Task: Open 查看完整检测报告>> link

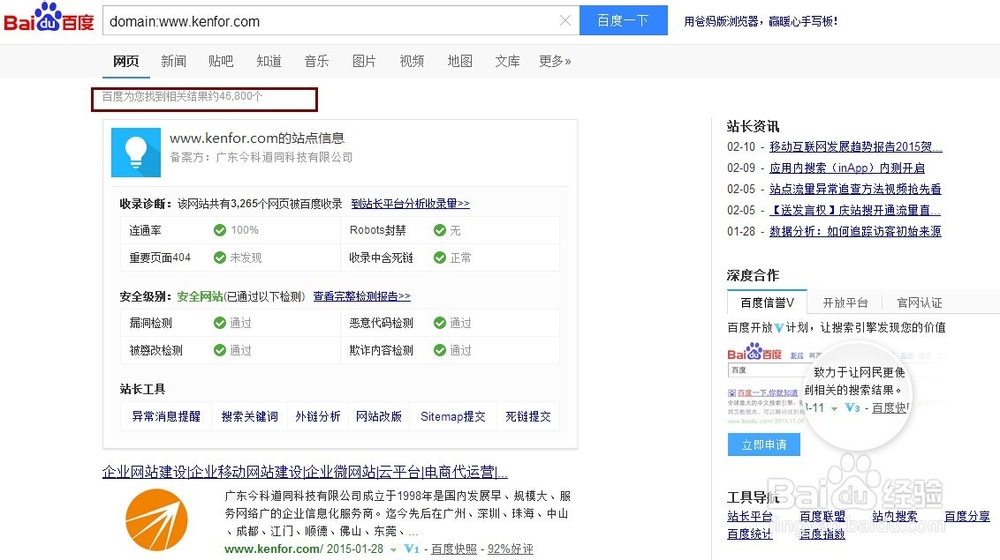Action: (362, 296)
